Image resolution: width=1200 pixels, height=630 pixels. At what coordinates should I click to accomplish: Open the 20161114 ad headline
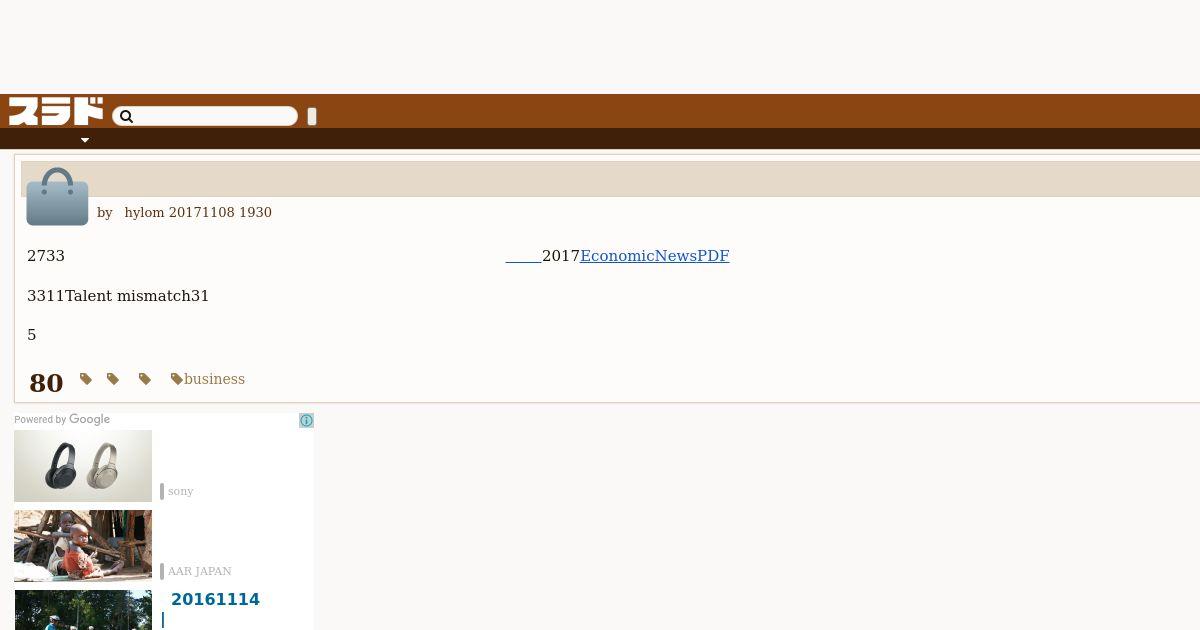pyautogui.click(x=215, y=599)
